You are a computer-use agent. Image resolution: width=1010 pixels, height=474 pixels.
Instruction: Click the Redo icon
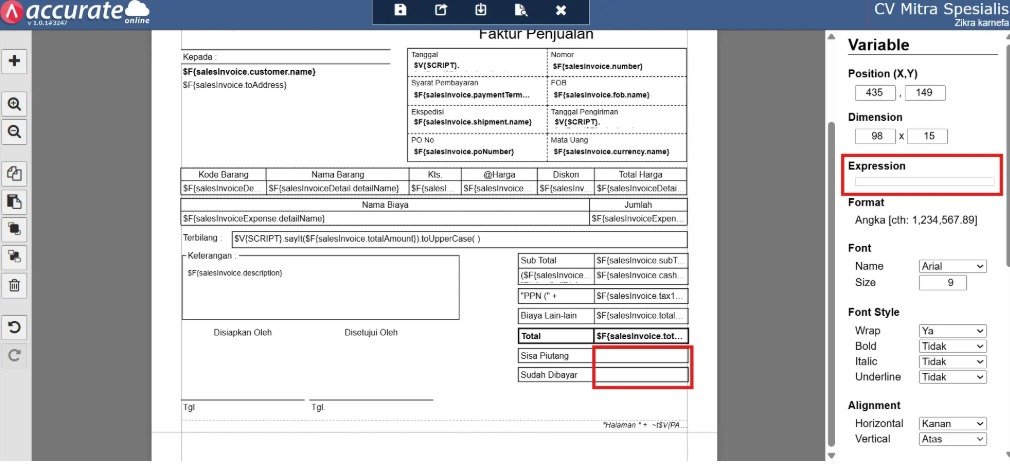(14, 355)
